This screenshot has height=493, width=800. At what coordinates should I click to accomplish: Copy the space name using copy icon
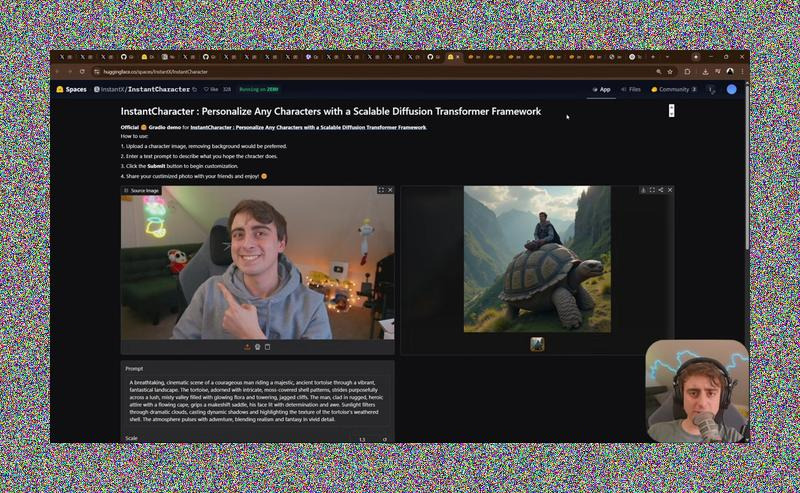(x=194, y=89)
